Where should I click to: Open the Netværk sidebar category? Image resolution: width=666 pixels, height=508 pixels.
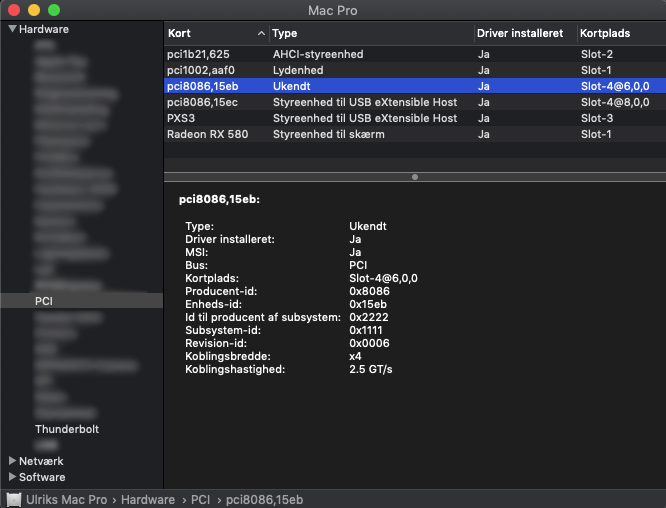(41, 461)
